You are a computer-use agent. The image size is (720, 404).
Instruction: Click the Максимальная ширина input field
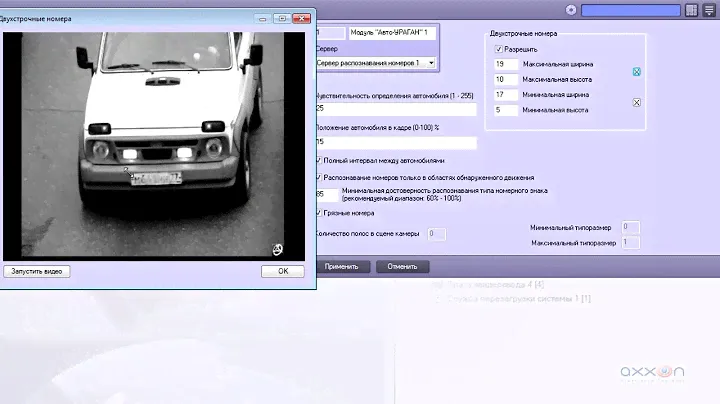coord(506,64)
